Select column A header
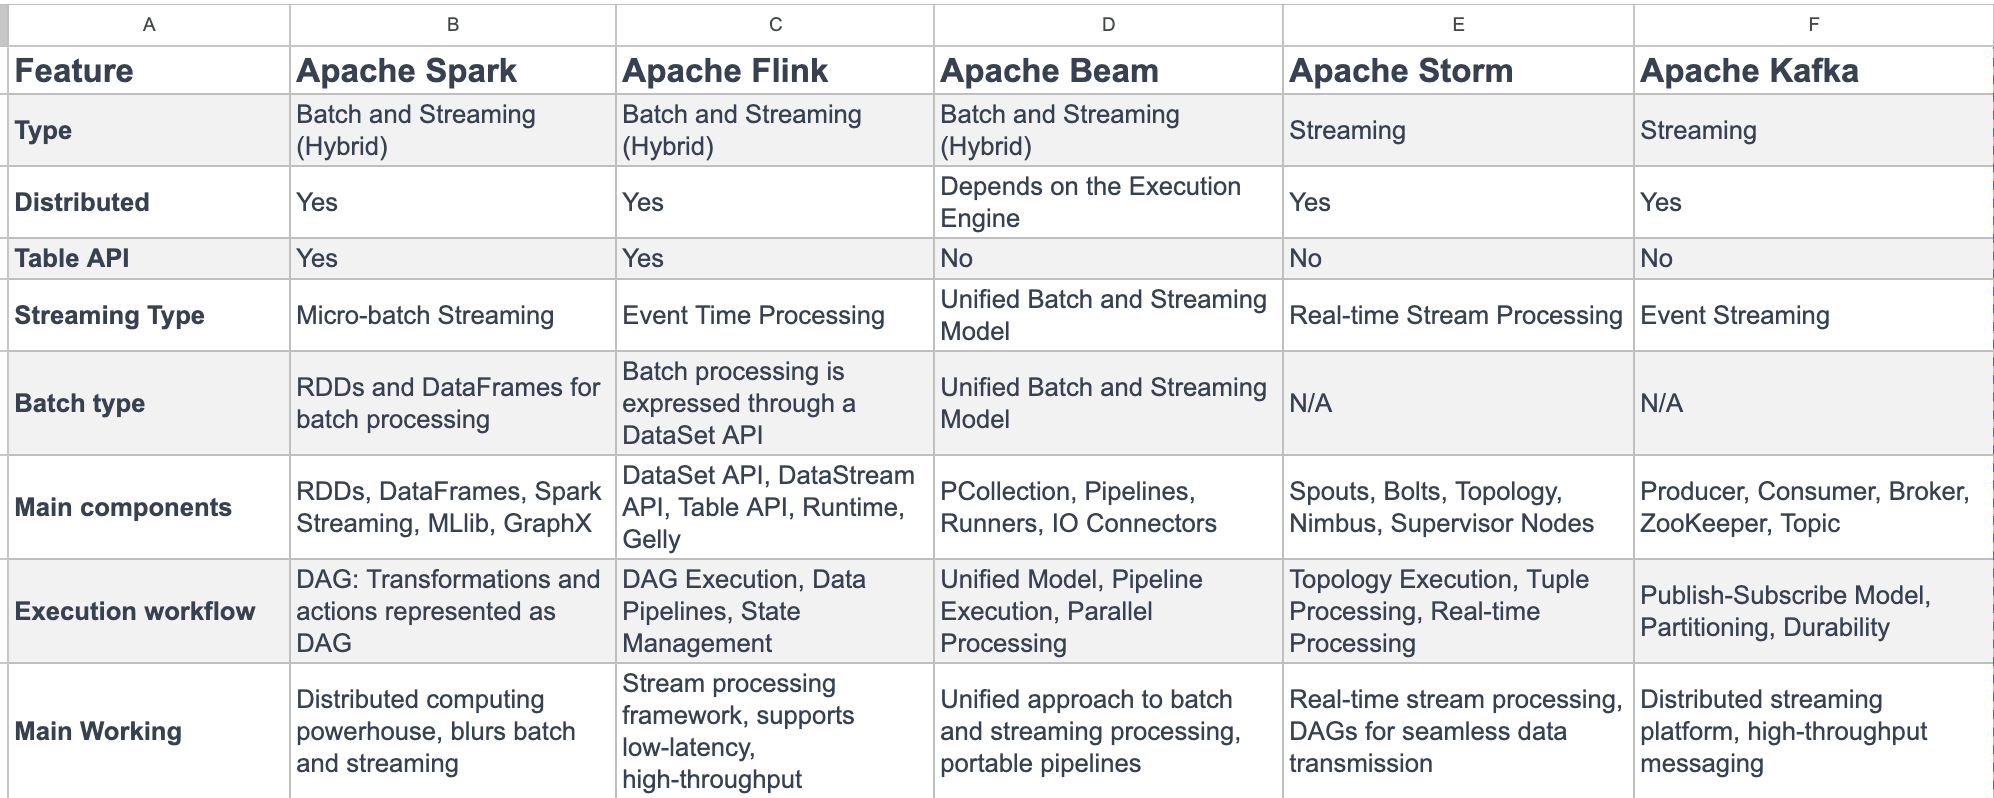1994x798 pixels. coord(149,25)
